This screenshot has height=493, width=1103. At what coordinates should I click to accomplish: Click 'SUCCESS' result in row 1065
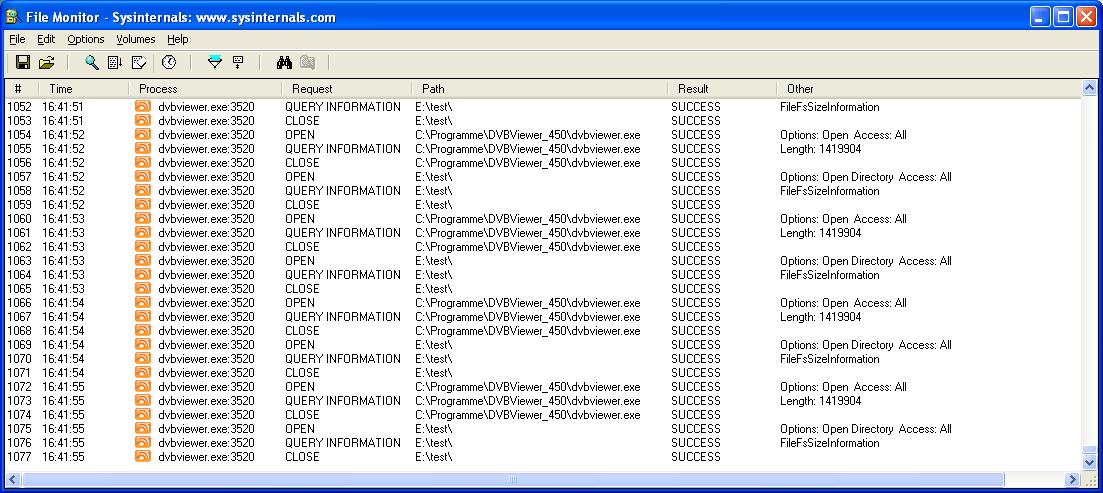pos(696,289)
